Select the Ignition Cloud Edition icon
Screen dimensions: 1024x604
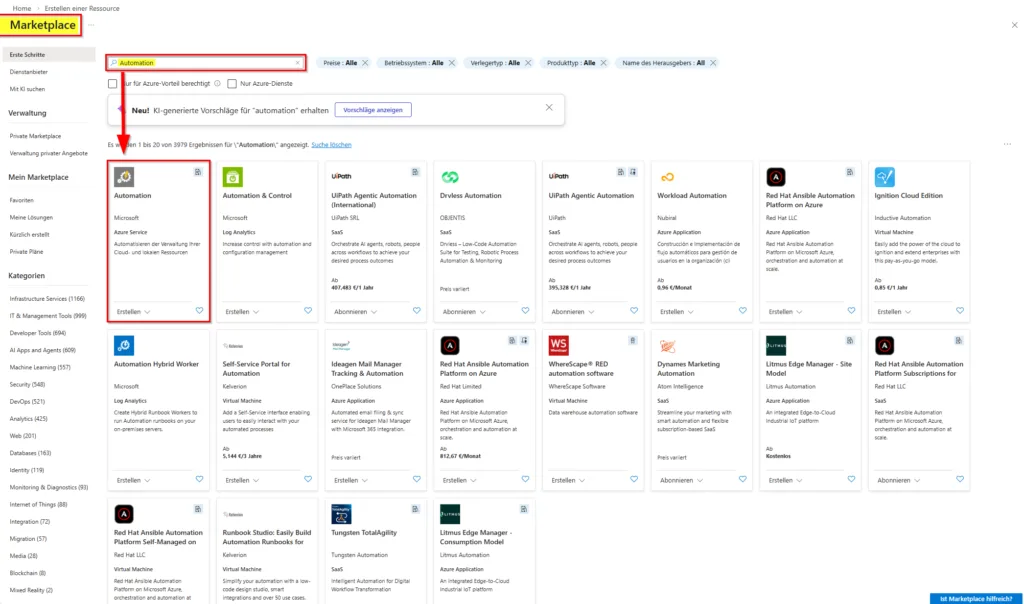[x=884, y=177]
